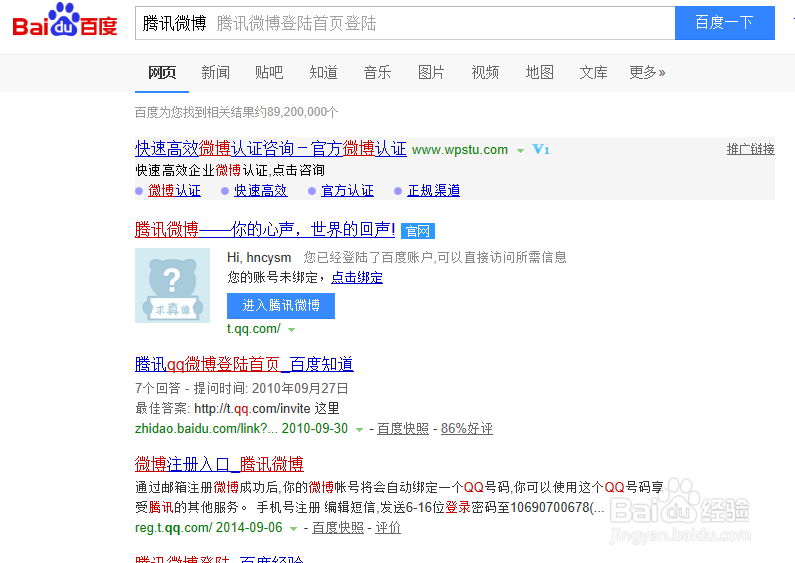
Task: Open 百度快照 for the zhidao result
Action: (x=403, y=429)
